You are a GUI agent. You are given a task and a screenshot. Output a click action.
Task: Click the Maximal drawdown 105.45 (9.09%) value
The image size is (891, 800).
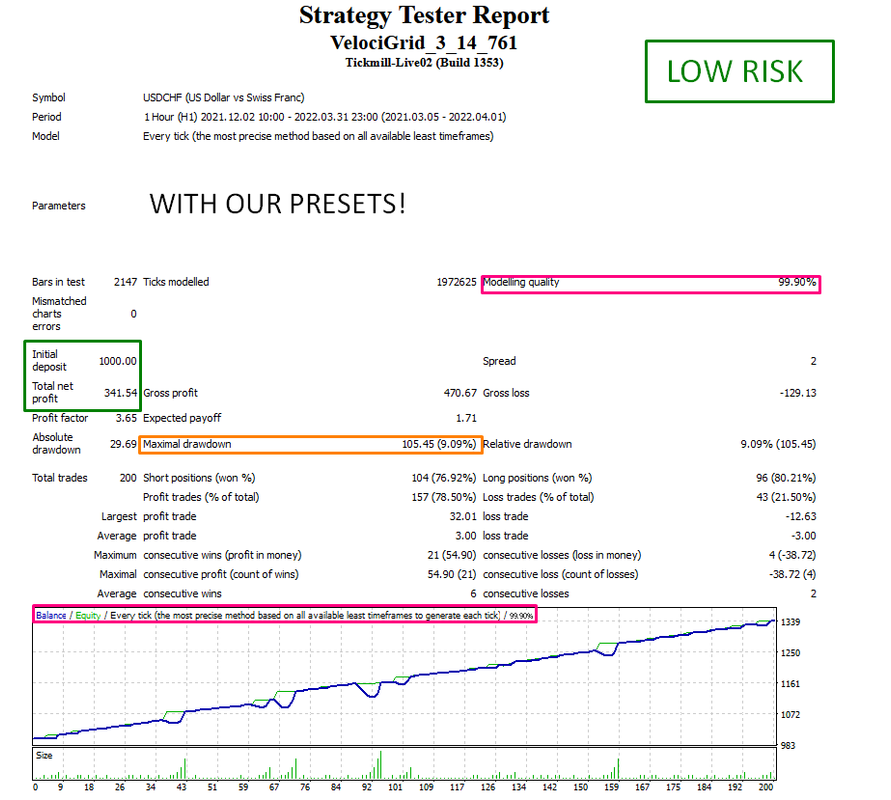pyautogui.click(x=439, y=444)
